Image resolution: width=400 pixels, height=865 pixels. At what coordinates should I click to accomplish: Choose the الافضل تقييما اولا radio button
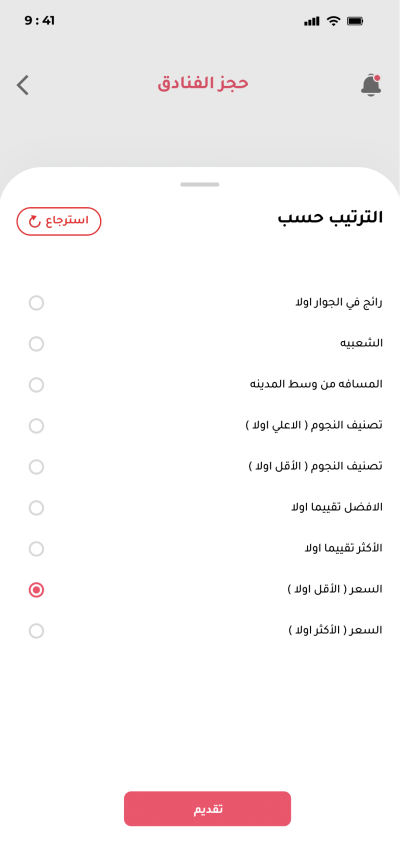[x=36, y=508]
